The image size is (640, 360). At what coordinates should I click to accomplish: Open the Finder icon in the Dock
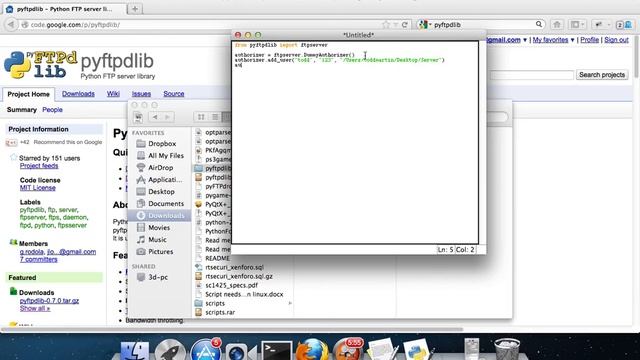point(135,350)
